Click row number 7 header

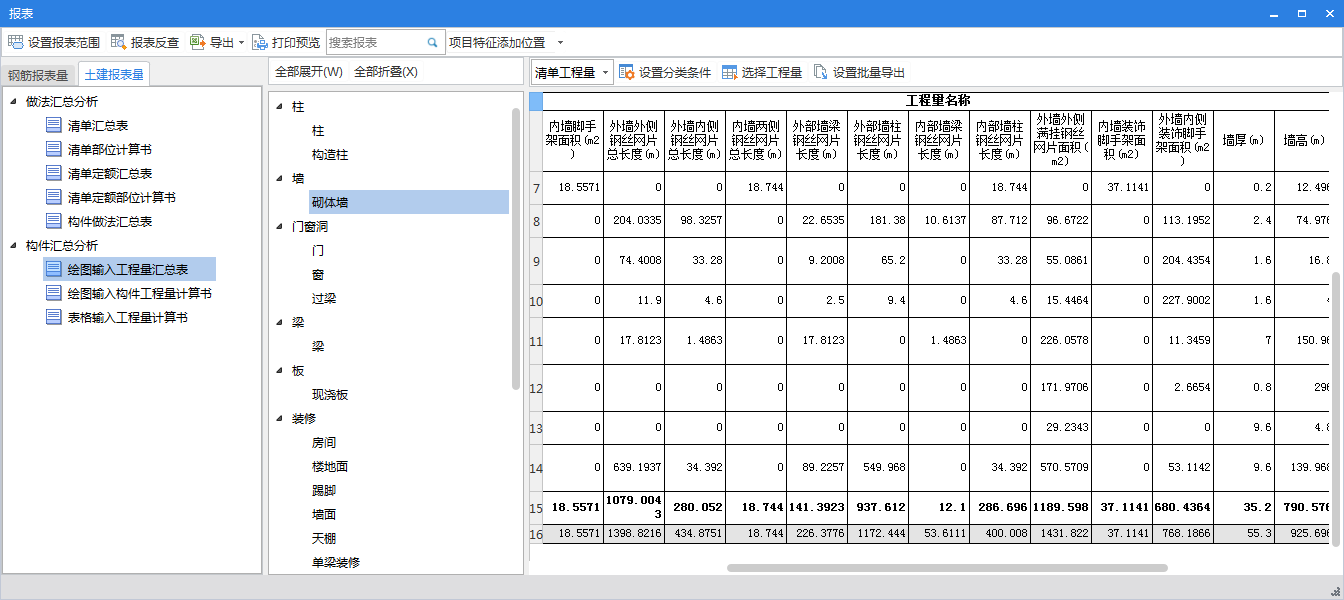pyautogui.click(x=536, y=188)
